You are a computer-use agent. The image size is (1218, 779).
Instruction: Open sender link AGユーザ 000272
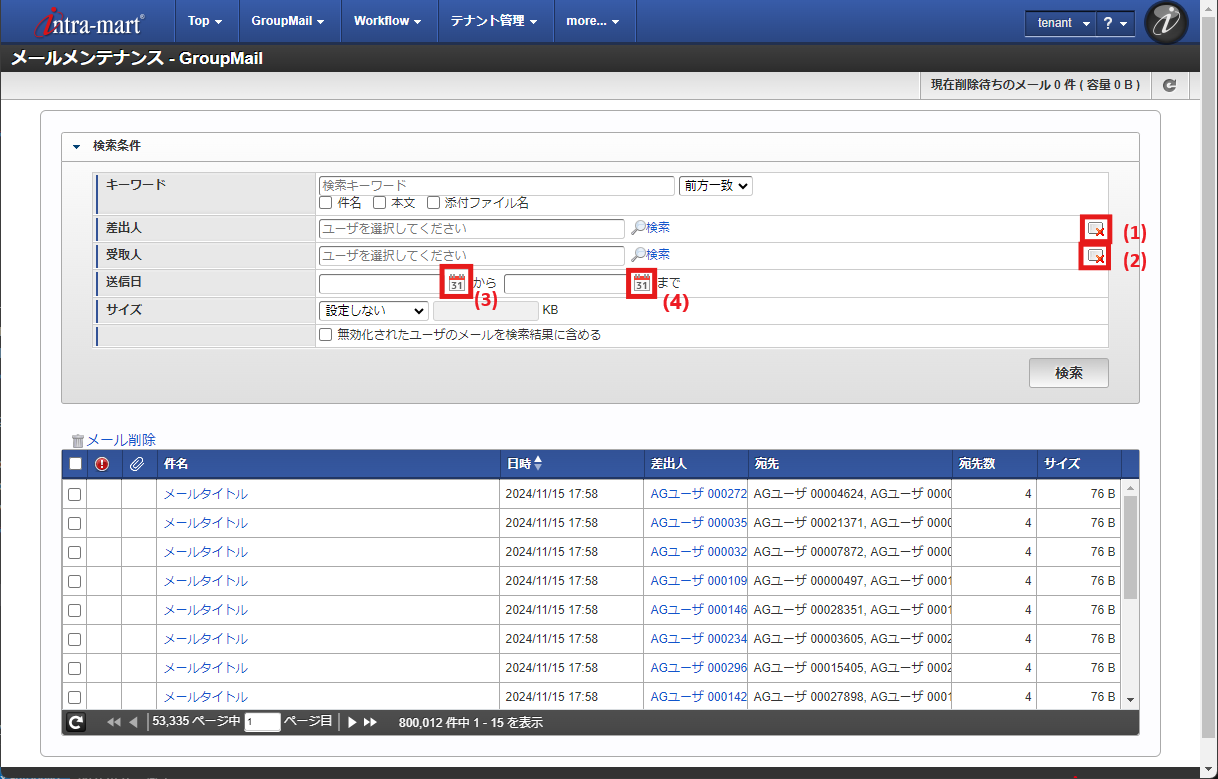[698, 494]
